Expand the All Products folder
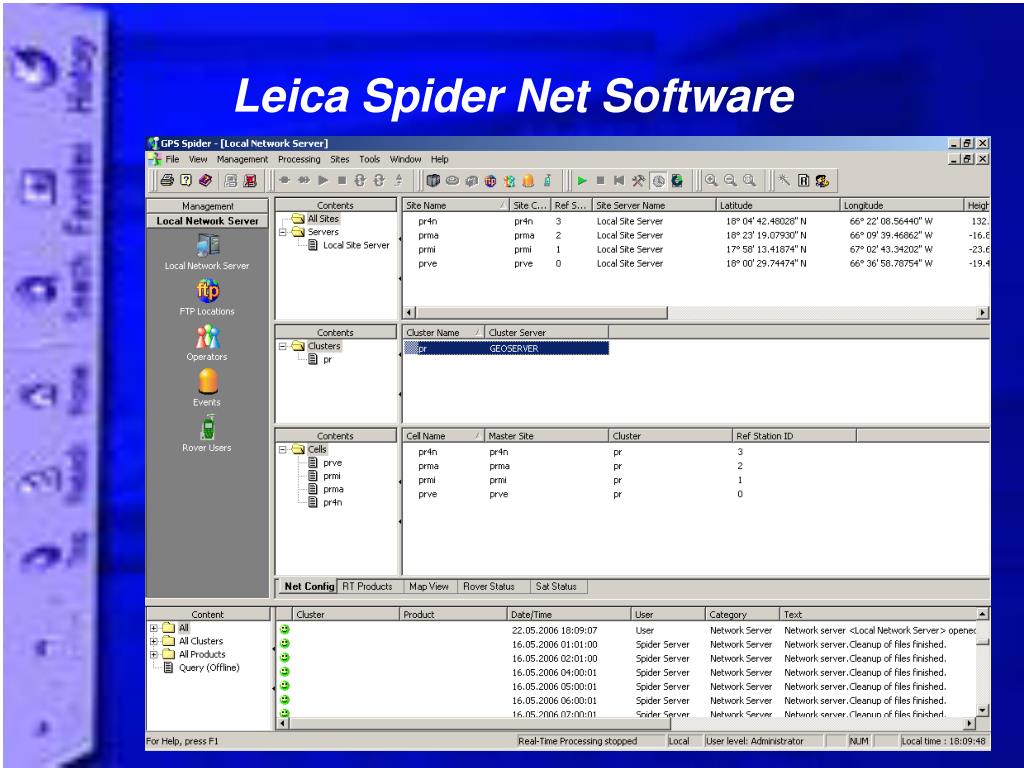This screenshot has height=768, width=1024. pos(154,654)
